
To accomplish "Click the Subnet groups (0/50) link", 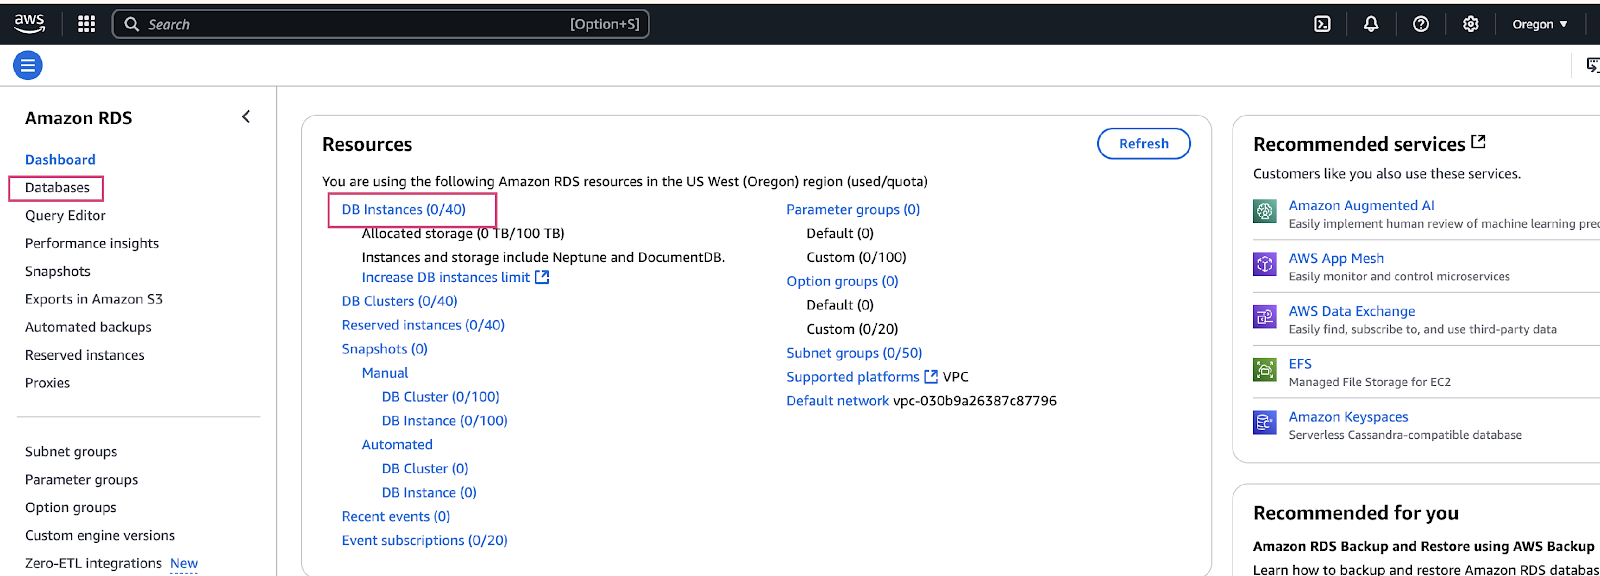I will coord(854,353).
